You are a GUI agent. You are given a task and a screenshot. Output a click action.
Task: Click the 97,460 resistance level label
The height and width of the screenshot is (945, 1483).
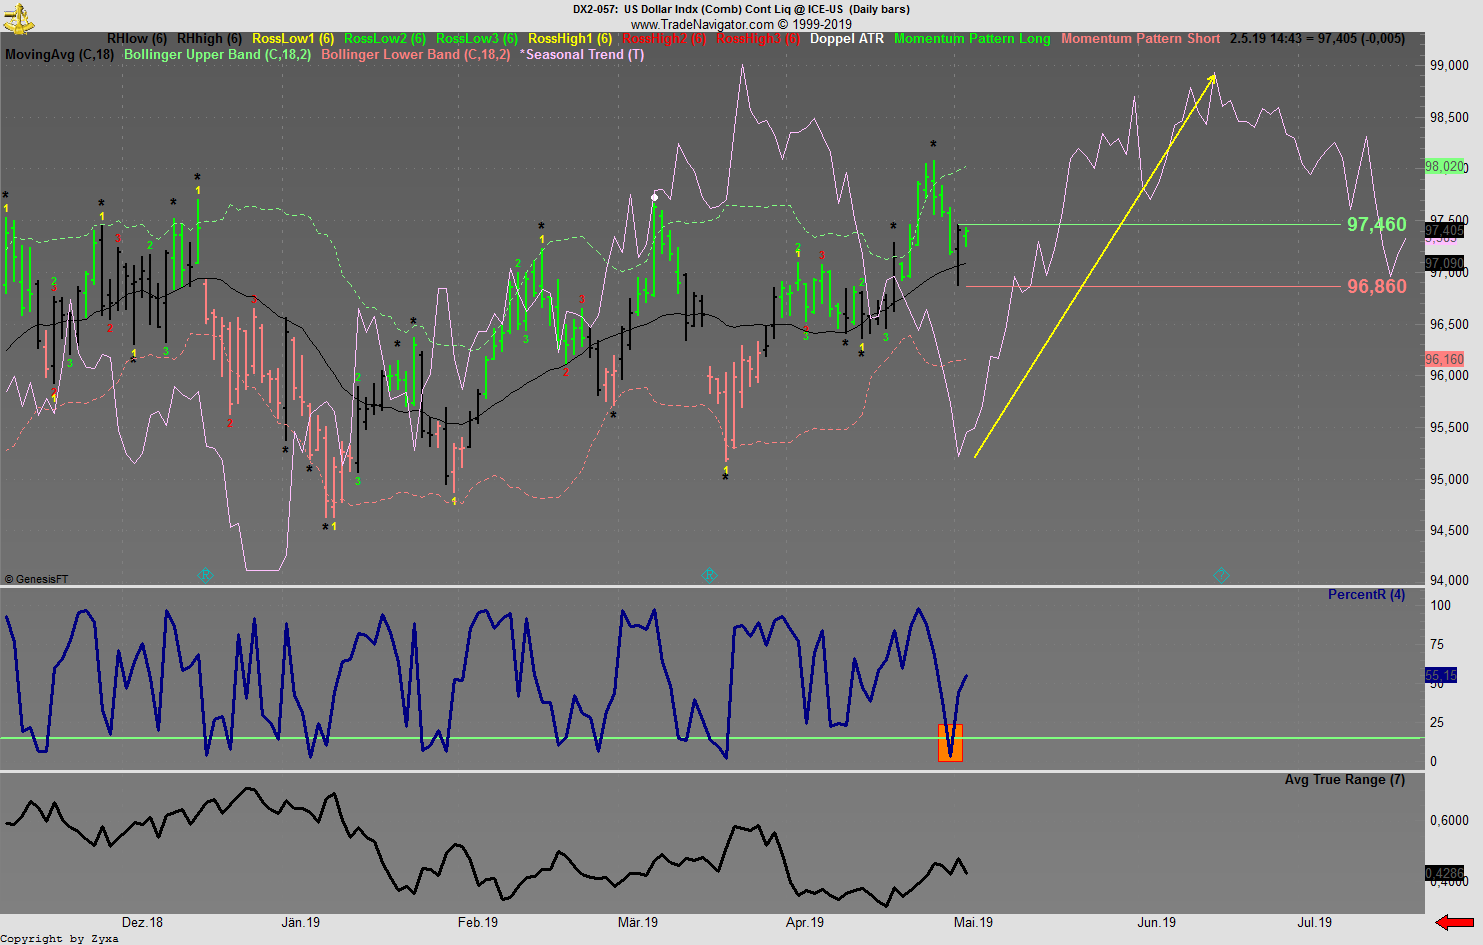(1376, 225)
